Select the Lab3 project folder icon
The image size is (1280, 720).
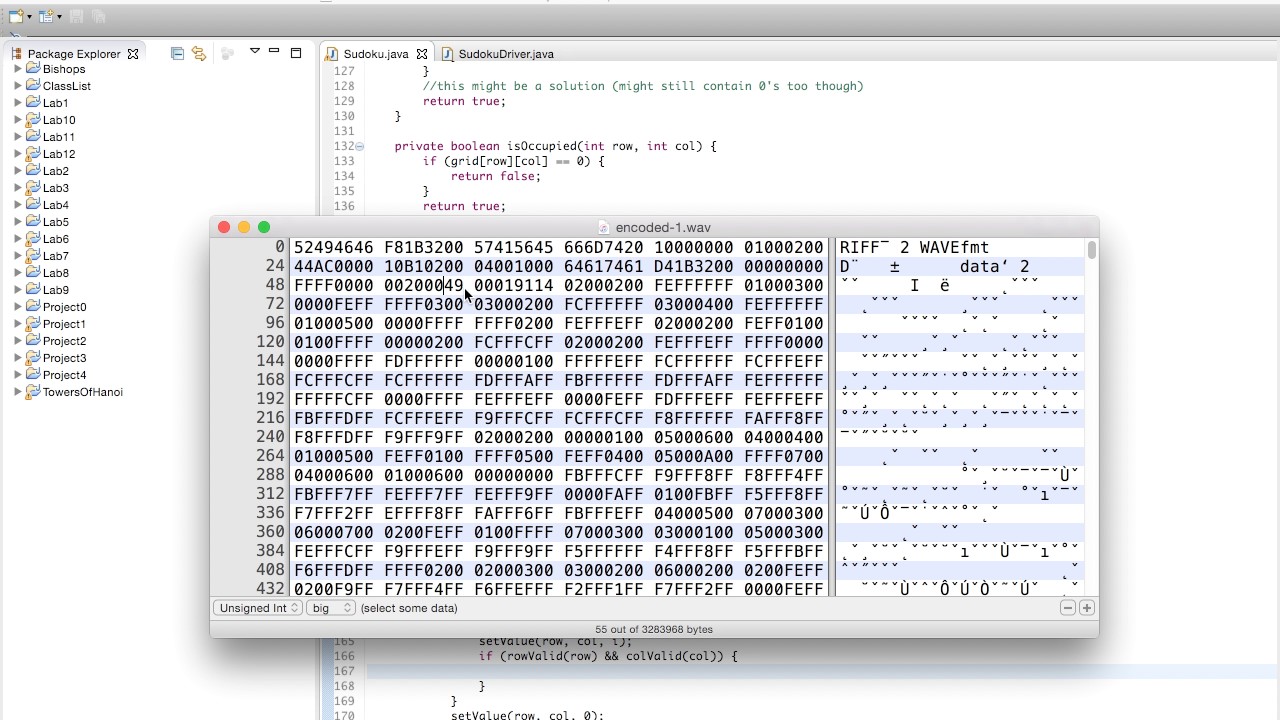33,187
